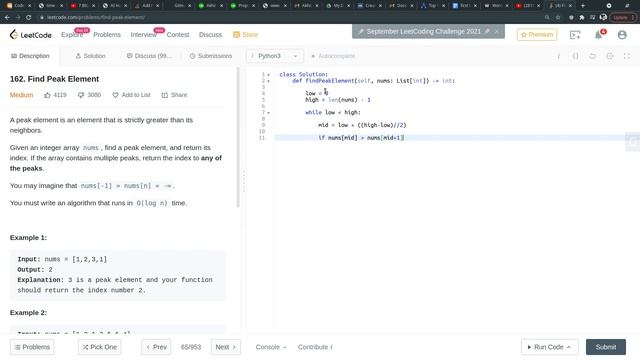Open the Problems navigation link

(107, 35)
